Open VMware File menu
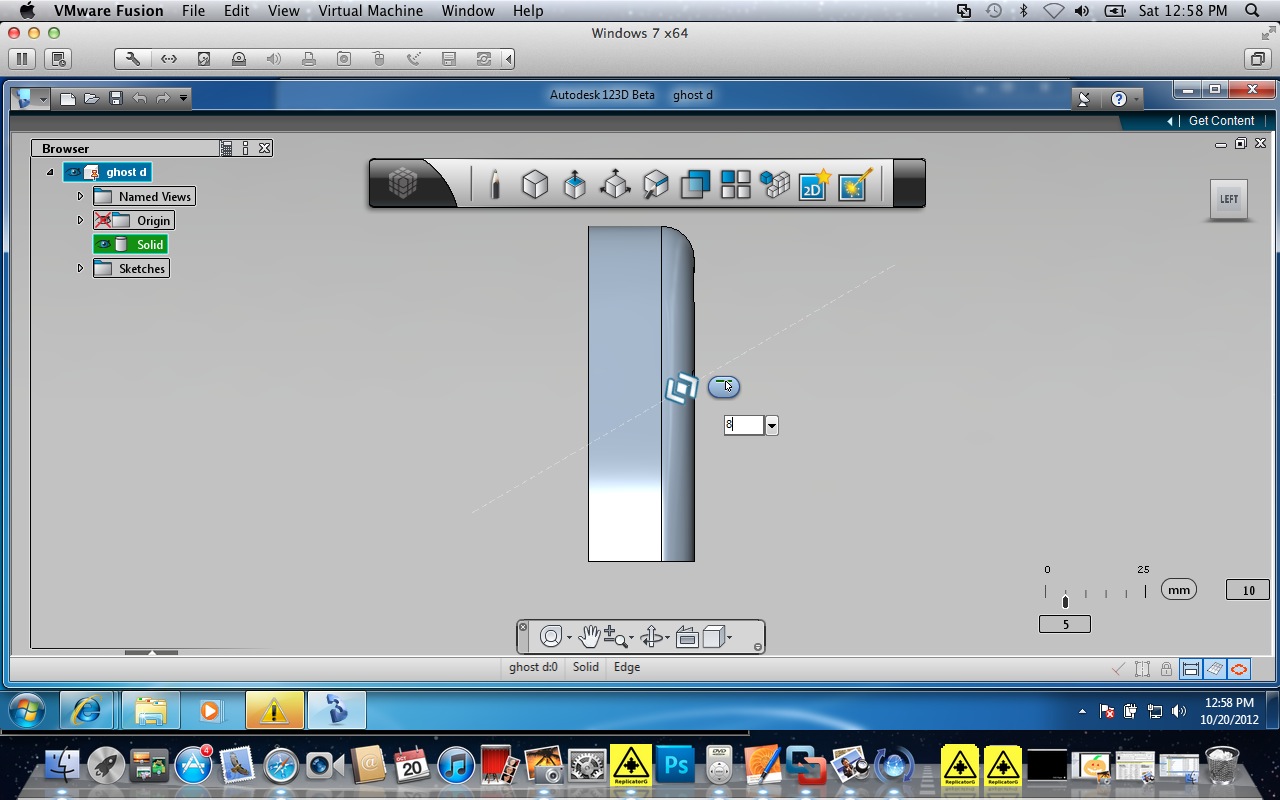This screenshot has height=800, width=1280. 193,11
